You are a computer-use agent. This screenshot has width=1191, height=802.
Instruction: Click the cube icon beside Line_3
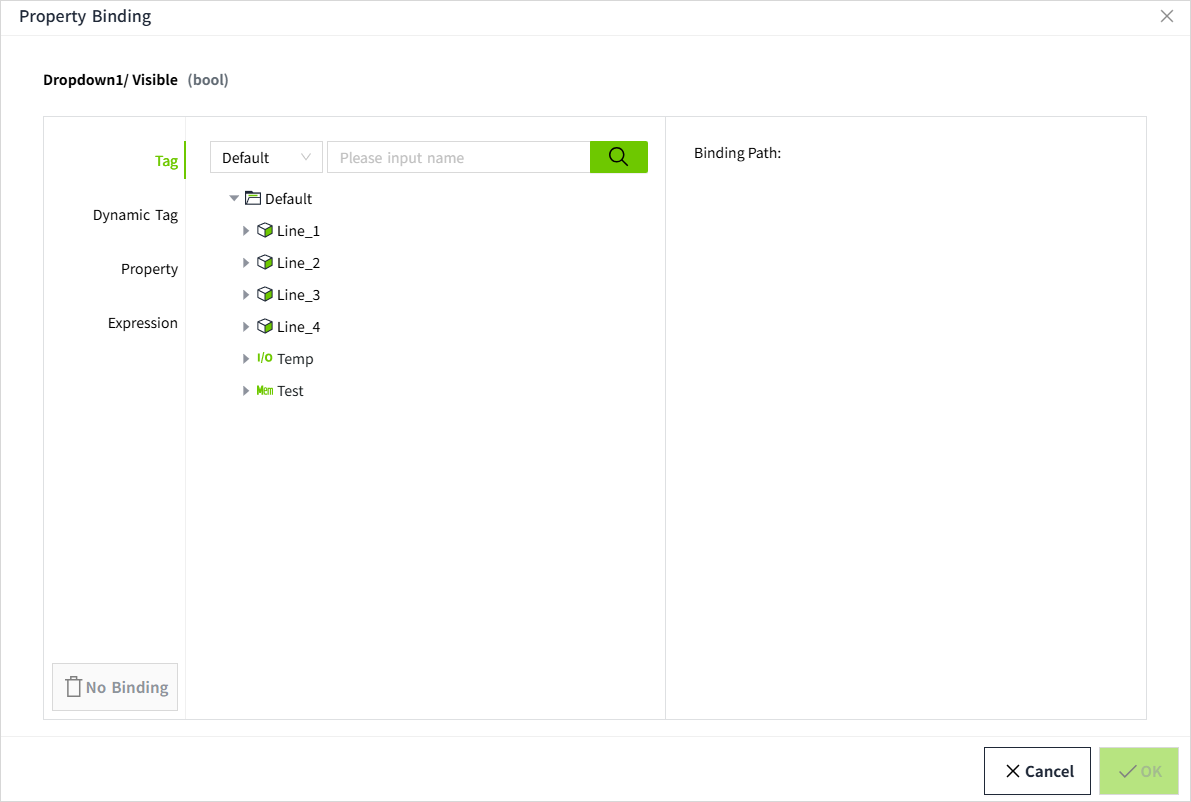click(x=265, y=295)
